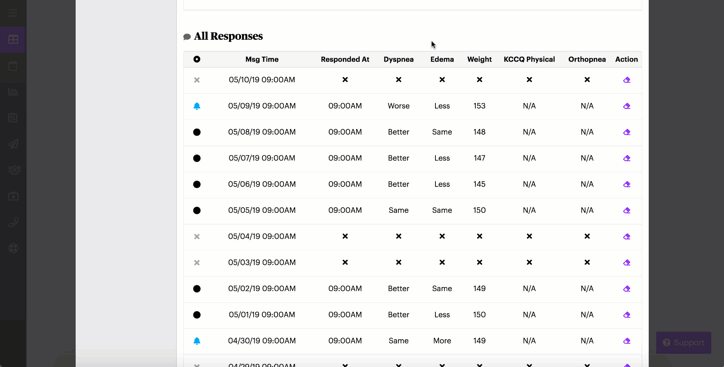Click the eraser action icon for 05/01/19
Image resolution: width=724 pixels, height=367 pixels.
[627, 315]
